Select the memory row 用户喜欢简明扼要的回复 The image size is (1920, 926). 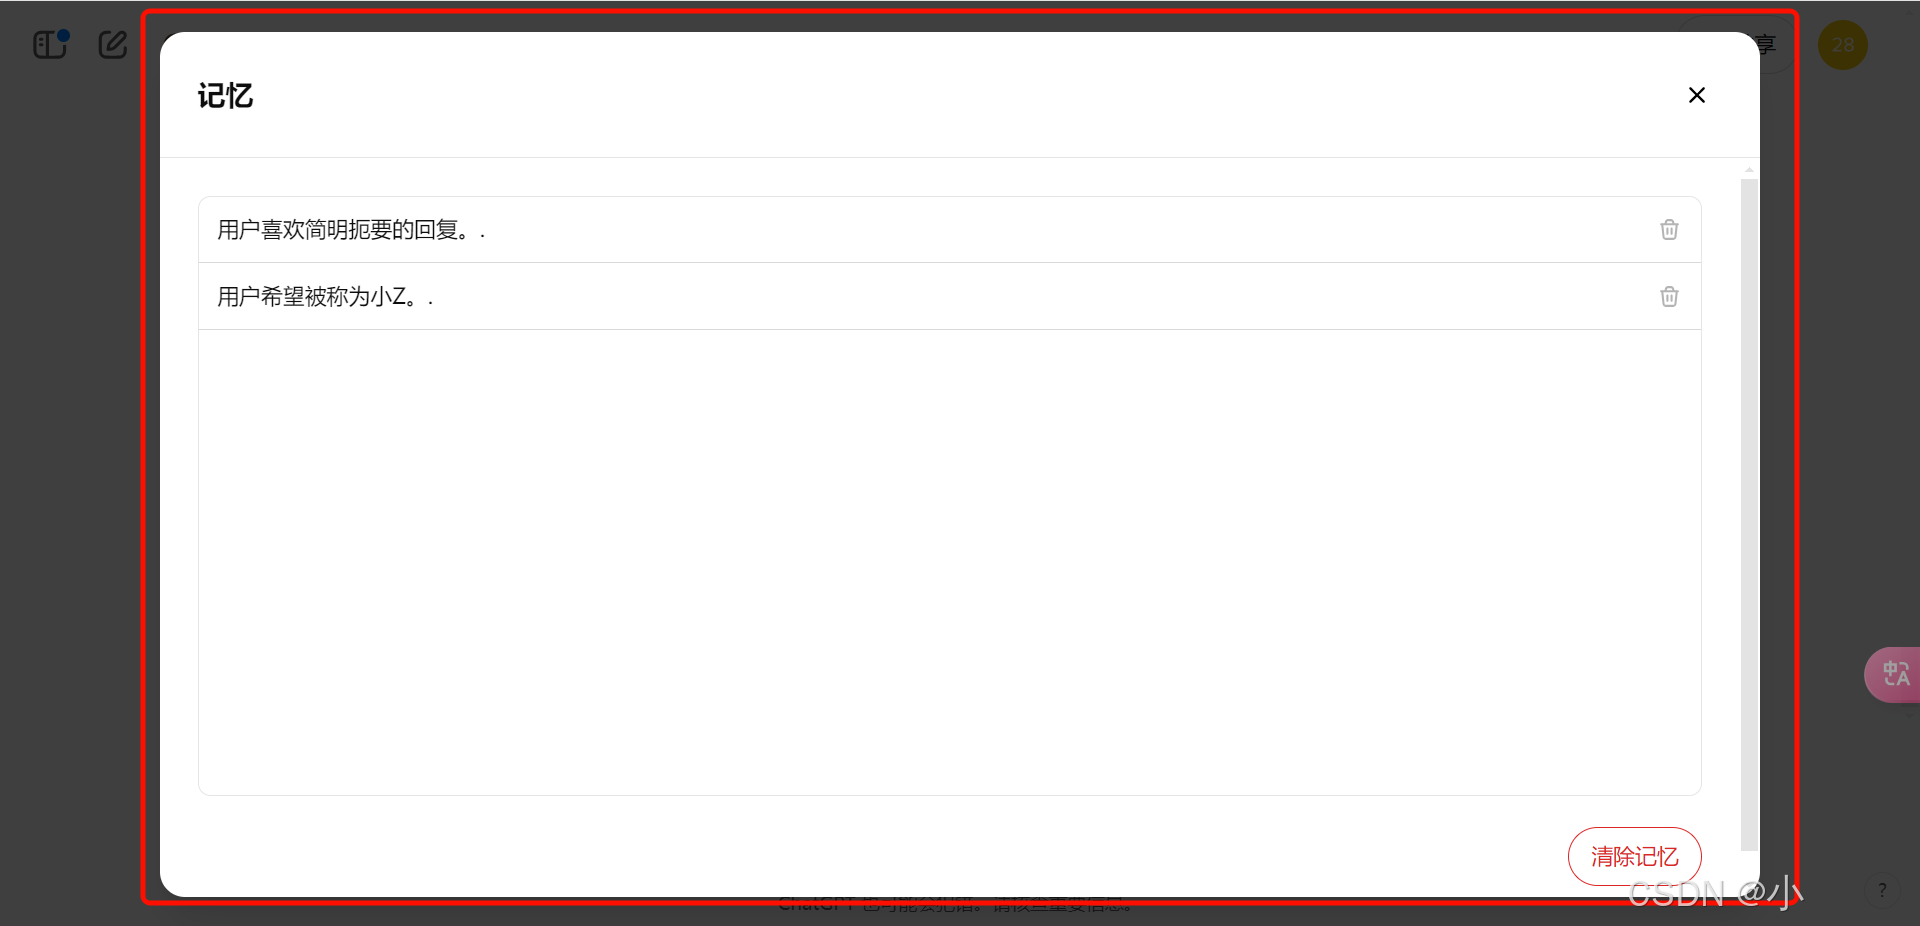tap(950, 230)
